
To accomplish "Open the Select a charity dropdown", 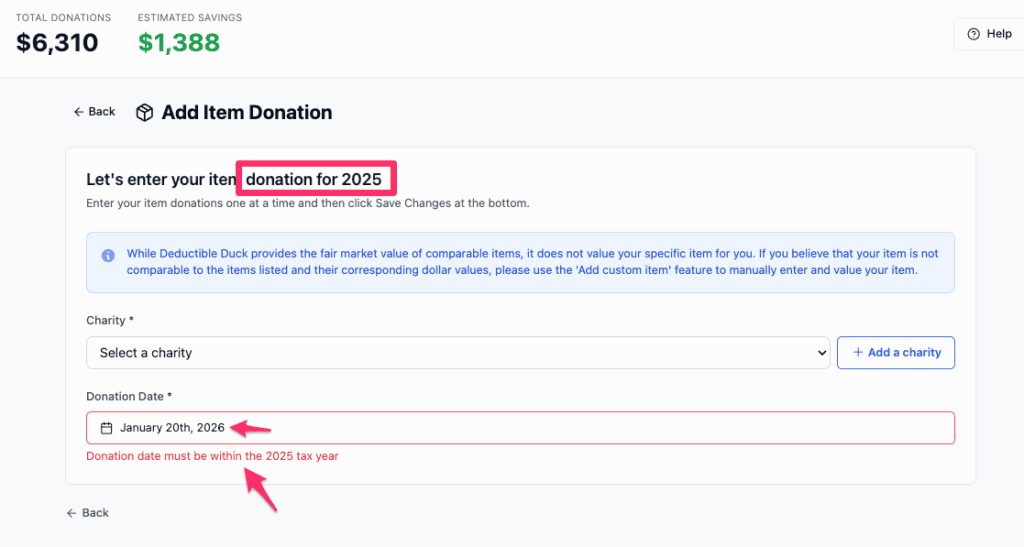I will tap(458, 353).
